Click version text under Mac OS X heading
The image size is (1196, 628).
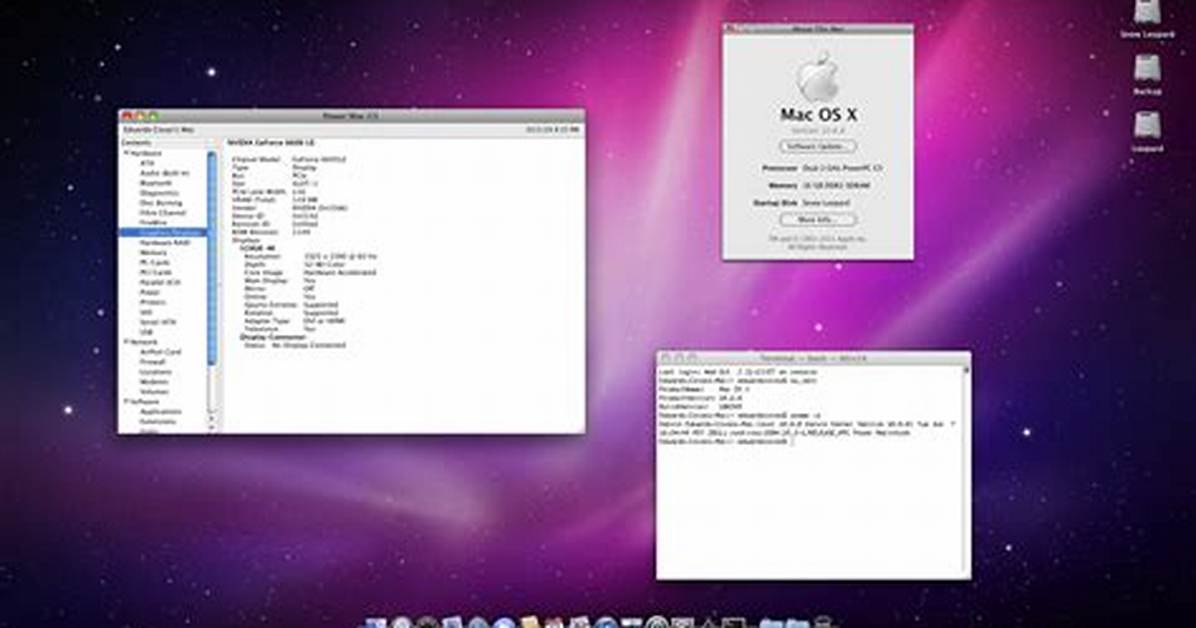[818, 131]
